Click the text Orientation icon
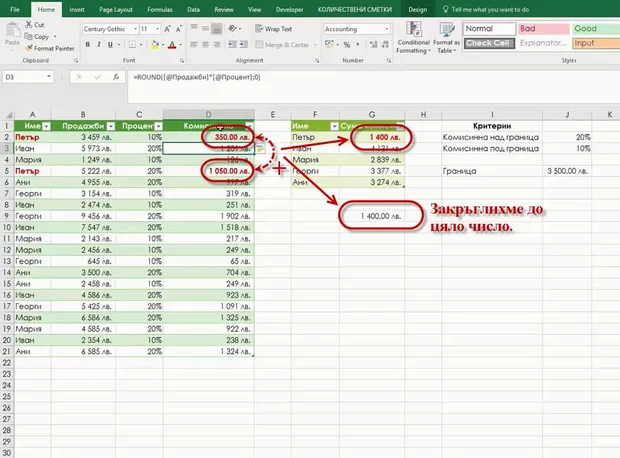 pos(233,28)
